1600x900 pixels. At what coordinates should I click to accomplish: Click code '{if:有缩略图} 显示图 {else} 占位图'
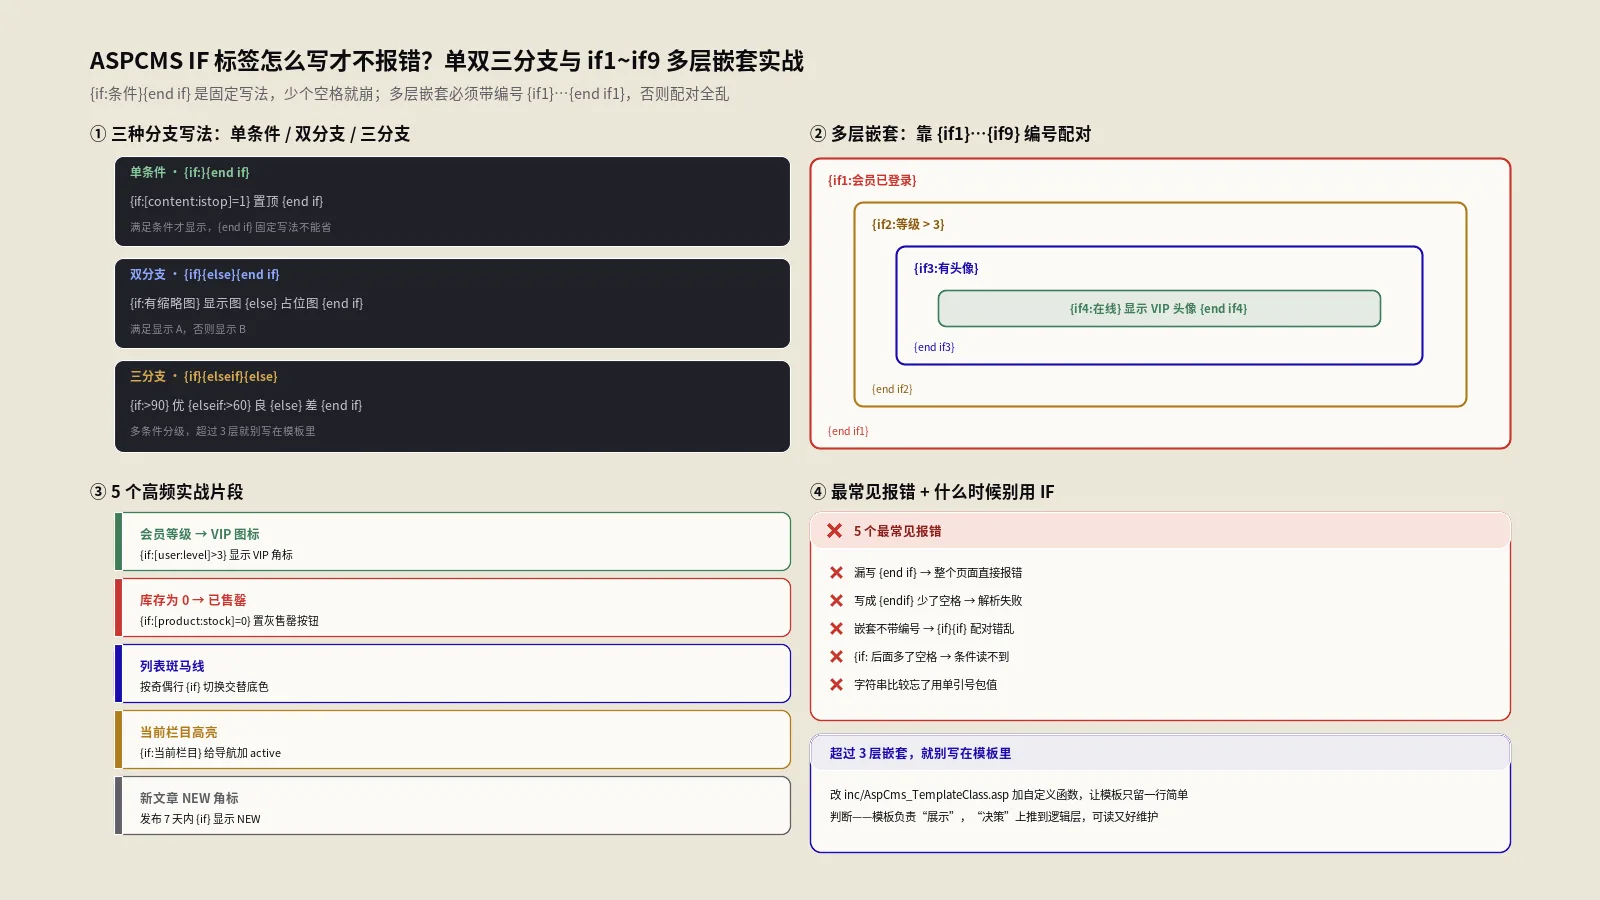pos(247,303)
